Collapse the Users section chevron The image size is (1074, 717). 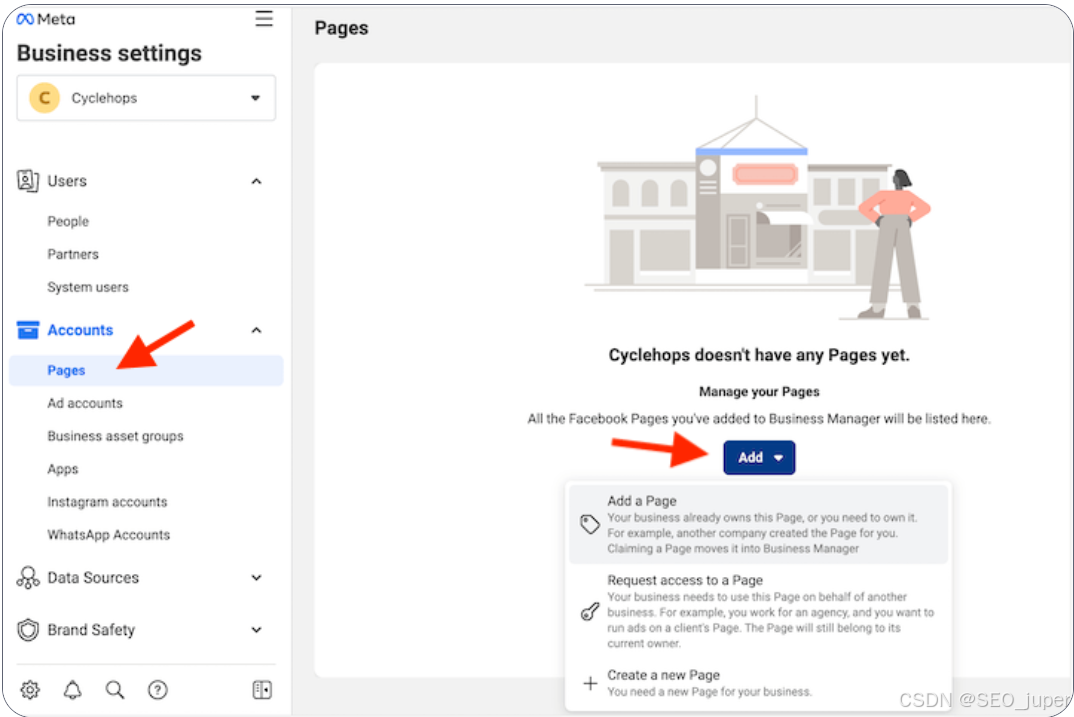[256, 181]
